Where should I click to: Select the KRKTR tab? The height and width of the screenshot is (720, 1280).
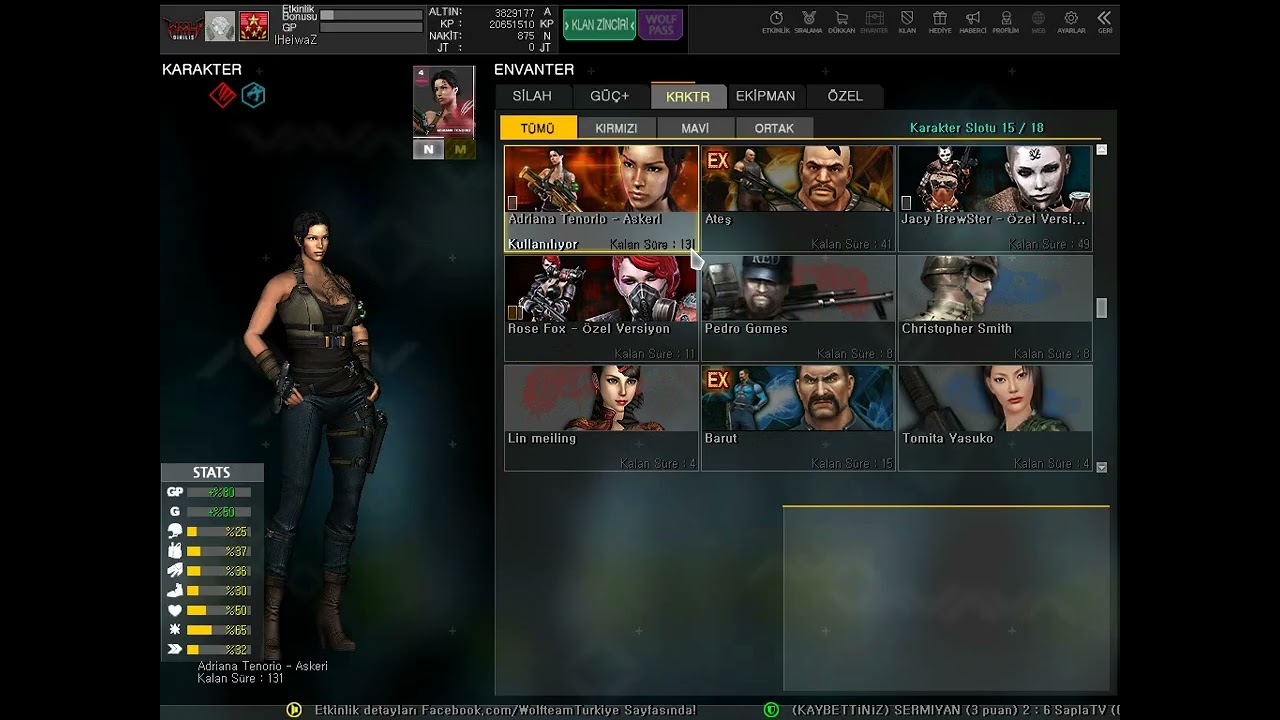688,96
